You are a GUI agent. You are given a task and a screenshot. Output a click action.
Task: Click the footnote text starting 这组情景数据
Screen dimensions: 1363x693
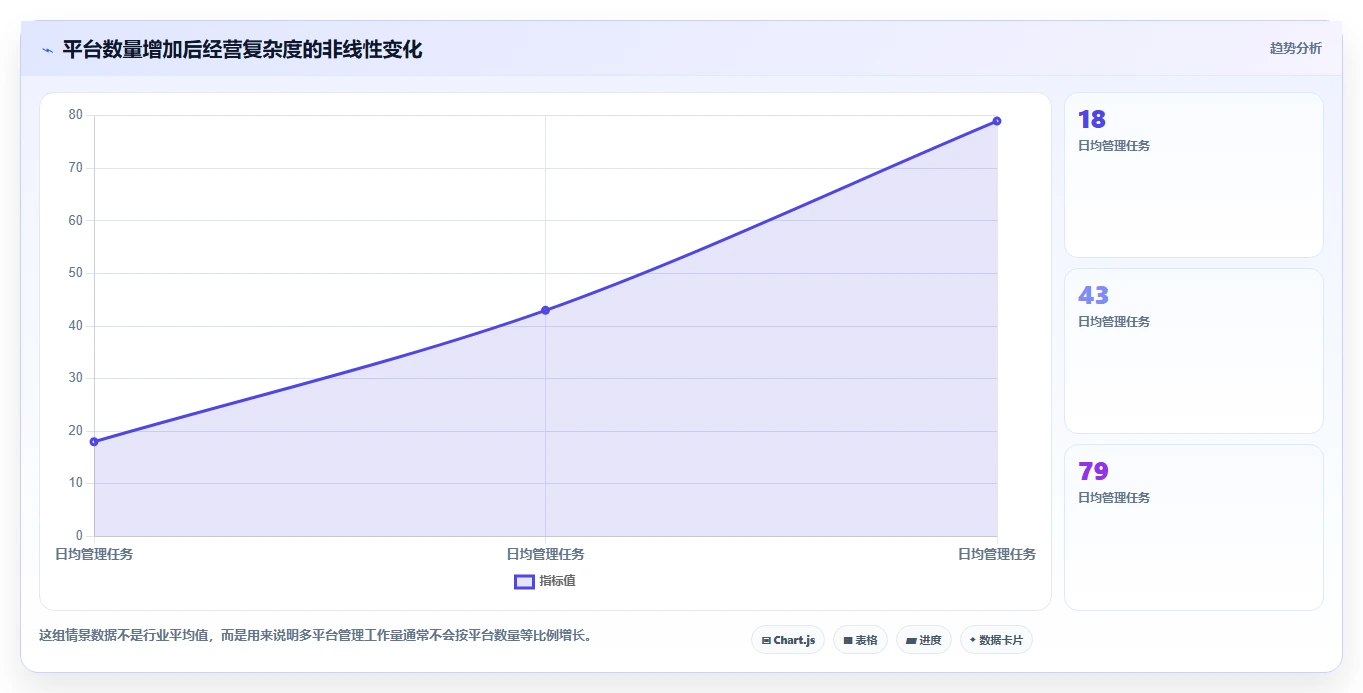click(x=315, y=635)
